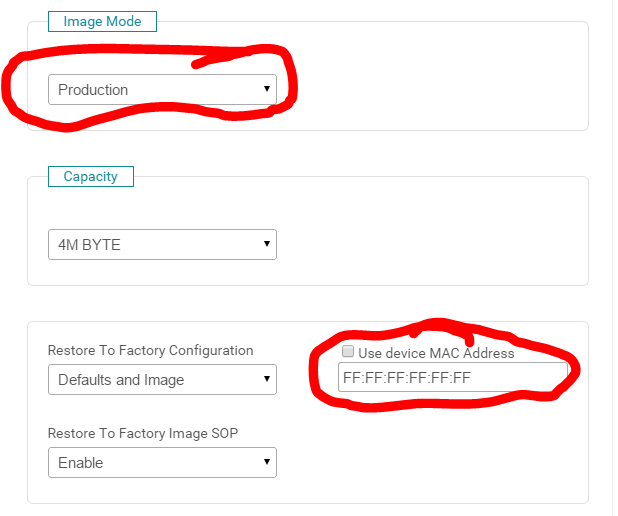Click the Image Mode section heading
Screen dimensions: 618x516
pos(102,21)
